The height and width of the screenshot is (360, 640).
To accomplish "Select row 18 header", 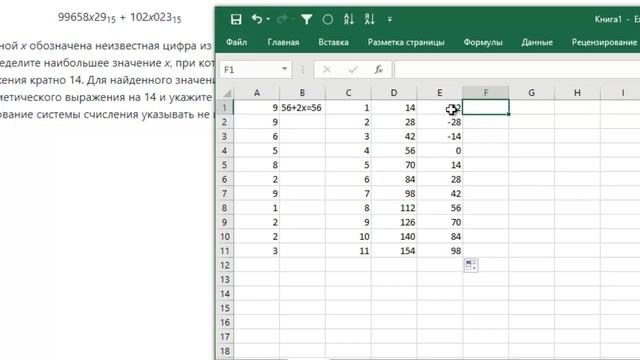I will 225,351.
